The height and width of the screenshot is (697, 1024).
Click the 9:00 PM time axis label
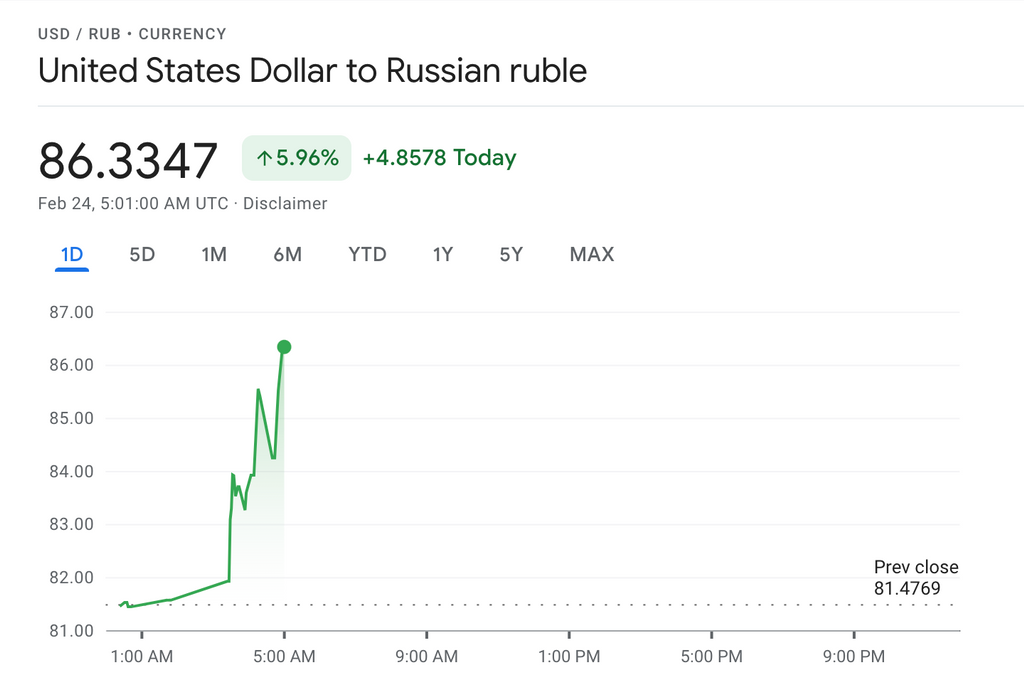[x=853, y=657]
